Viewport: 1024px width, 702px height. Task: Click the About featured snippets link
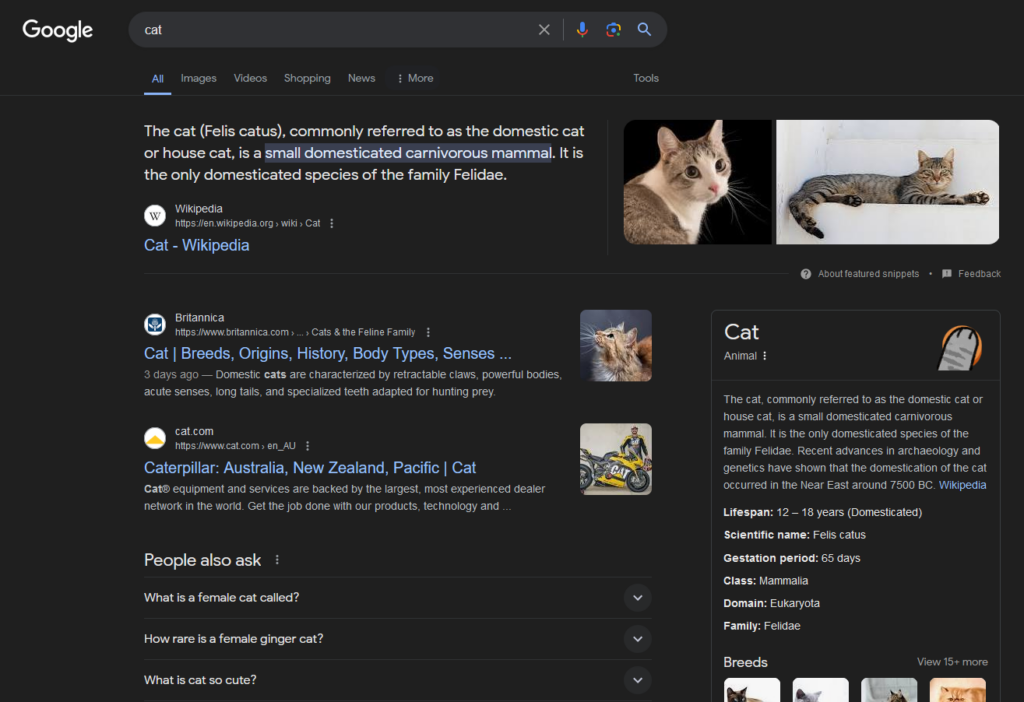(x=868, y=274)
